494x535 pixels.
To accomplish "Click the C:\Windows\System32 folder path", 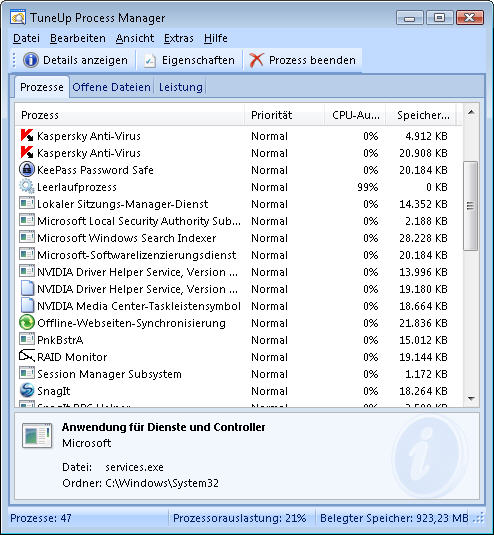I will [162, 483].
